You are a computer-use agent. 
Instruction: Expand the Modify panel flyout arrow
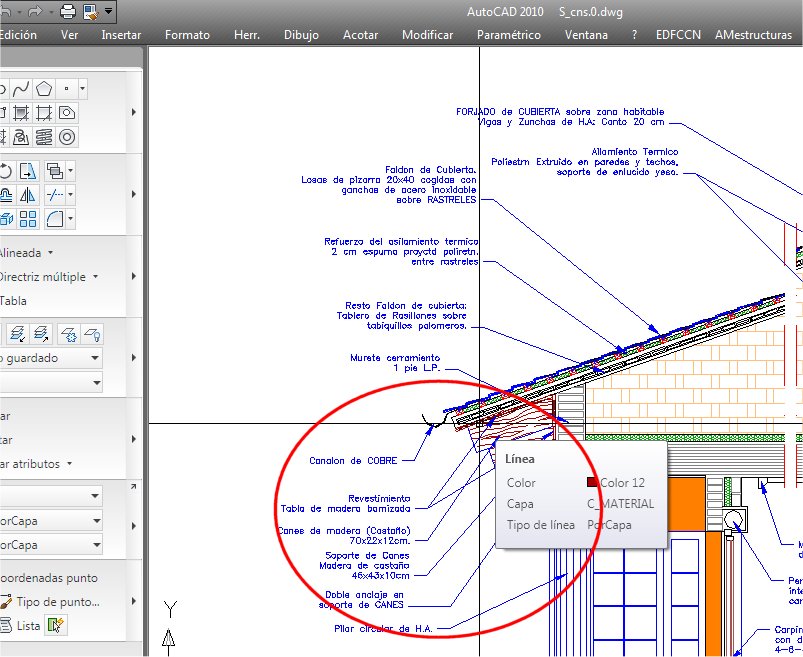pyautogui.click(x=134, y=194)
